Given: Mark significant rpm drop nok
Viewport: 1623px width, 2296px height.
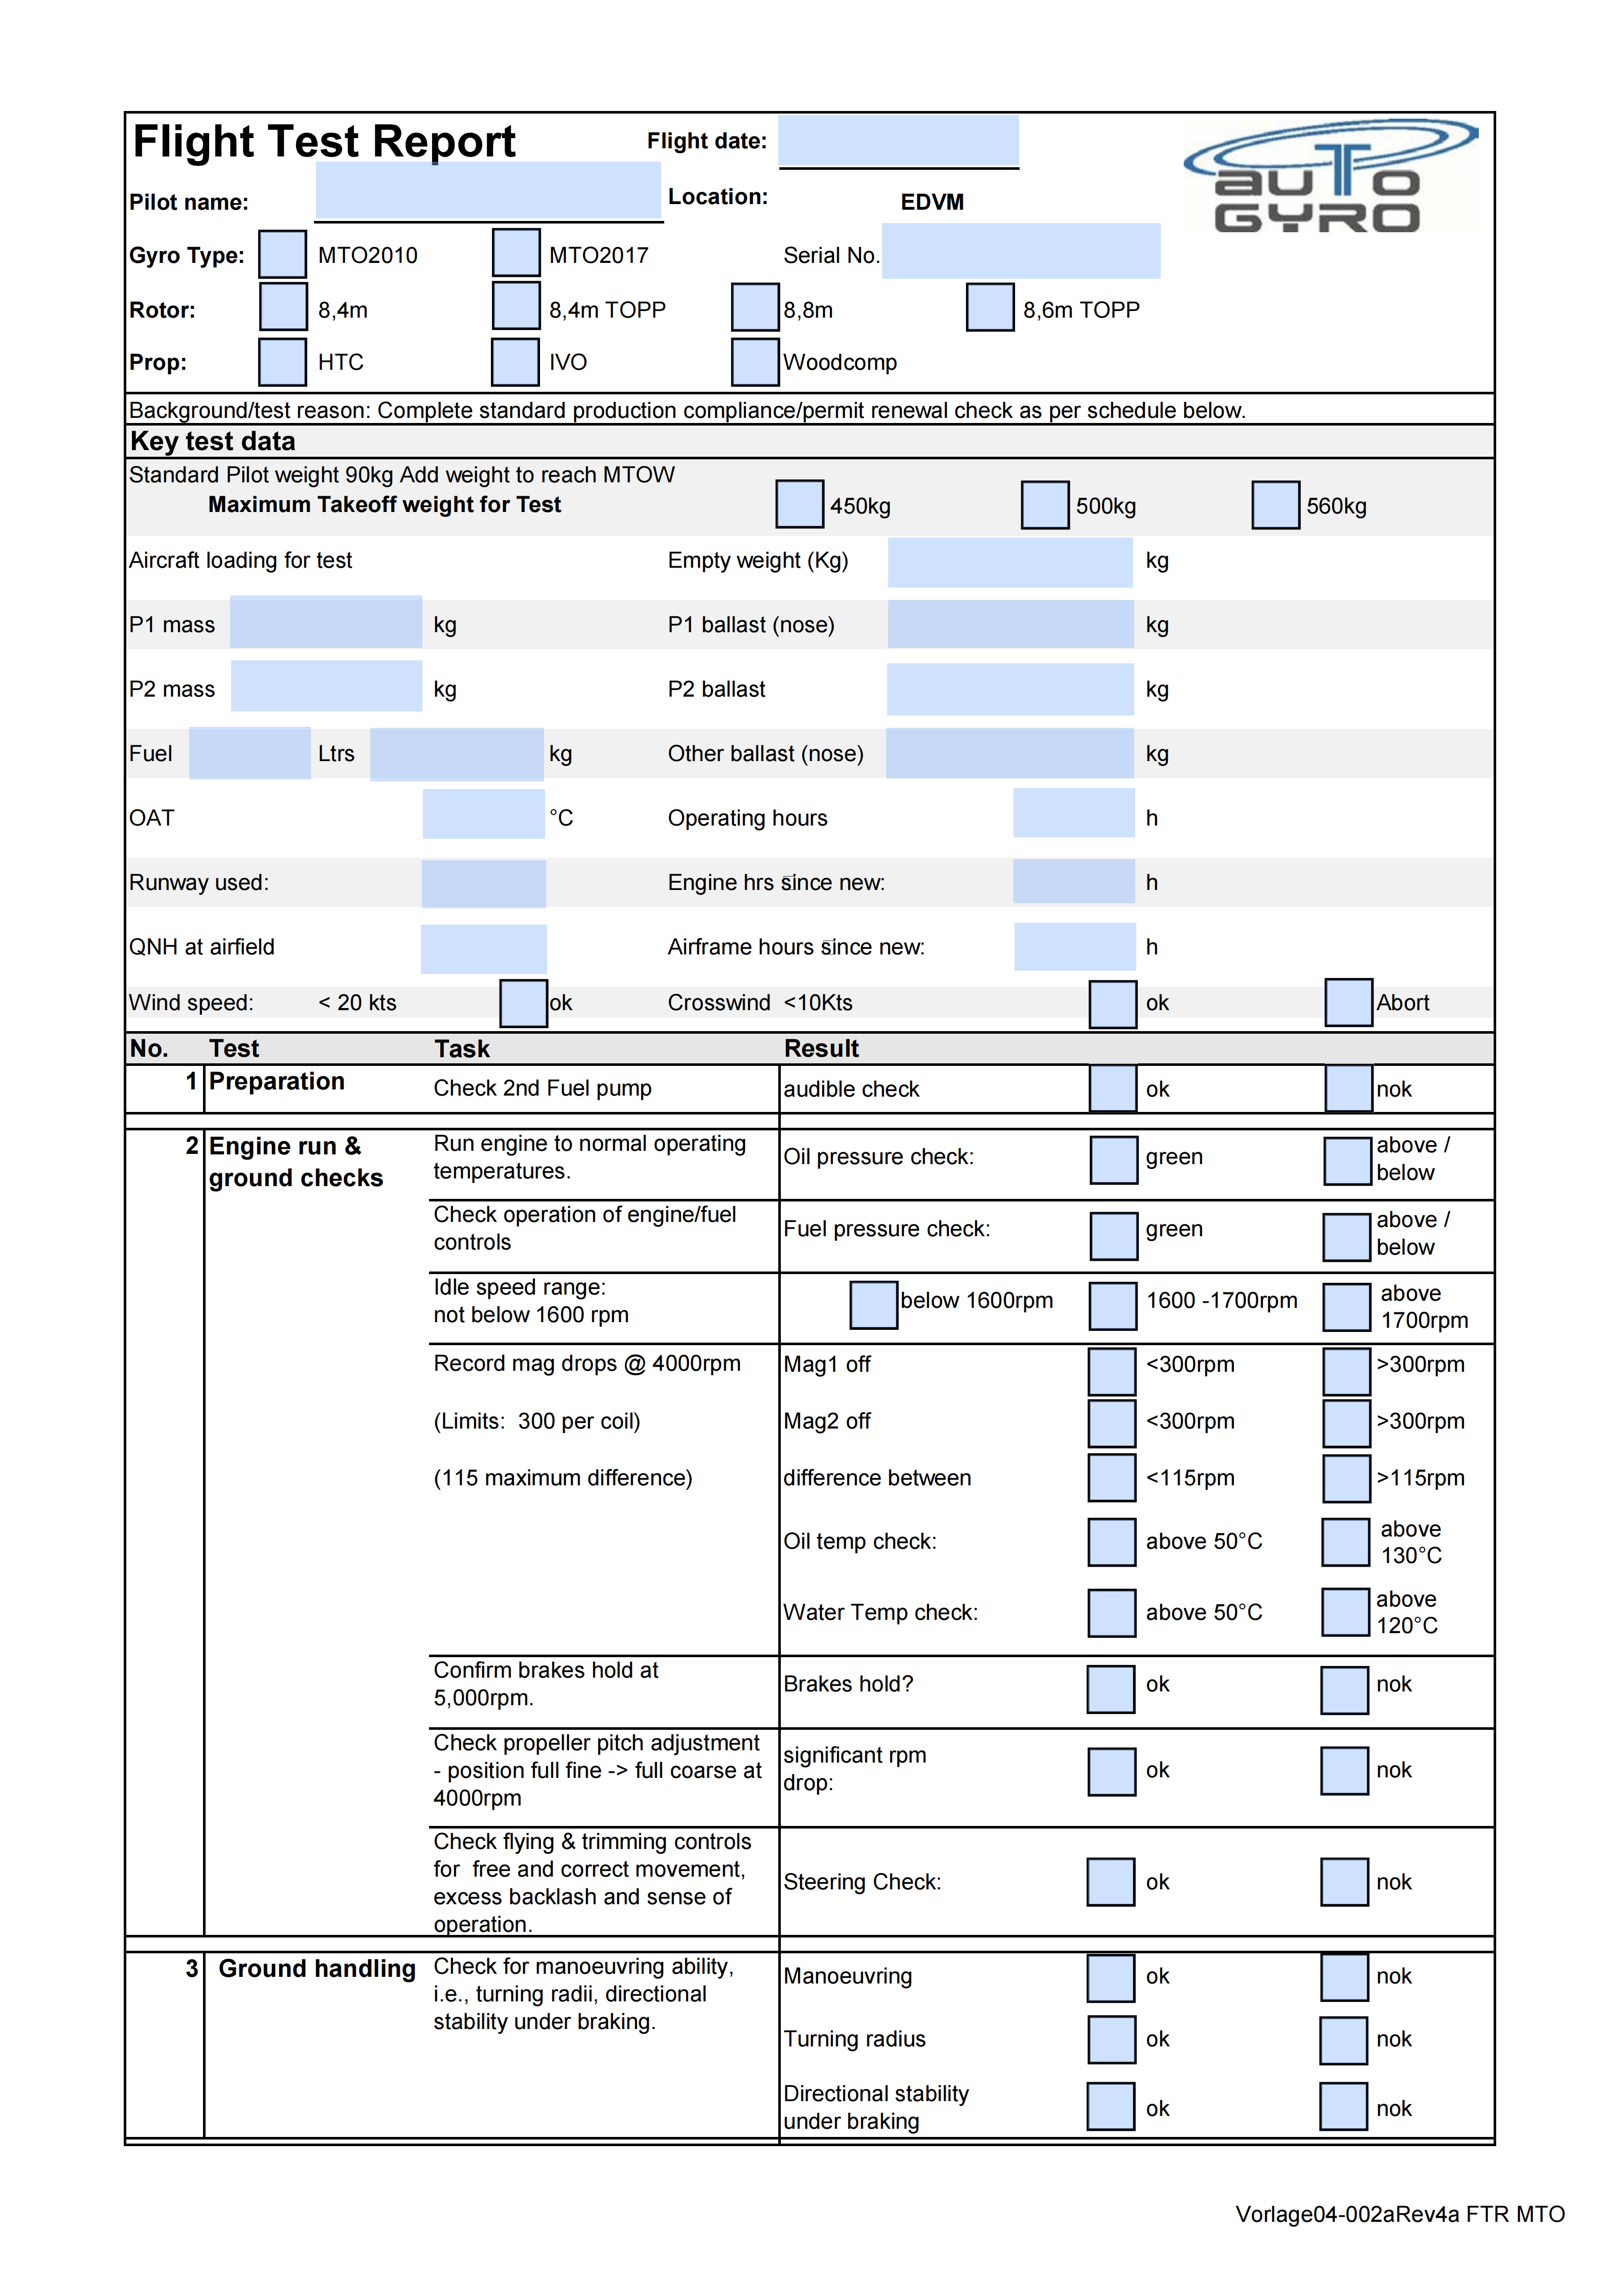Looking at the screenshot, I should pyautogui.click(x=1345, y=1770).
